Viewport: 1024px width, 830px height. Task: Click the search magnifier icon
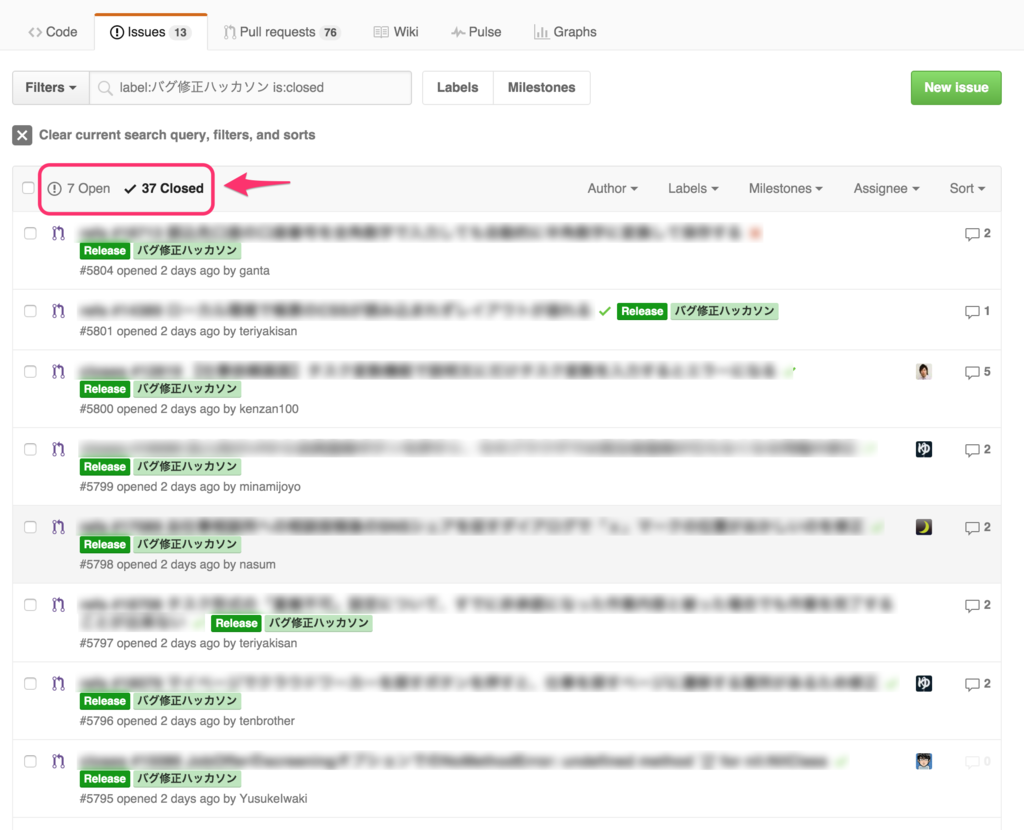coord(104,88)
